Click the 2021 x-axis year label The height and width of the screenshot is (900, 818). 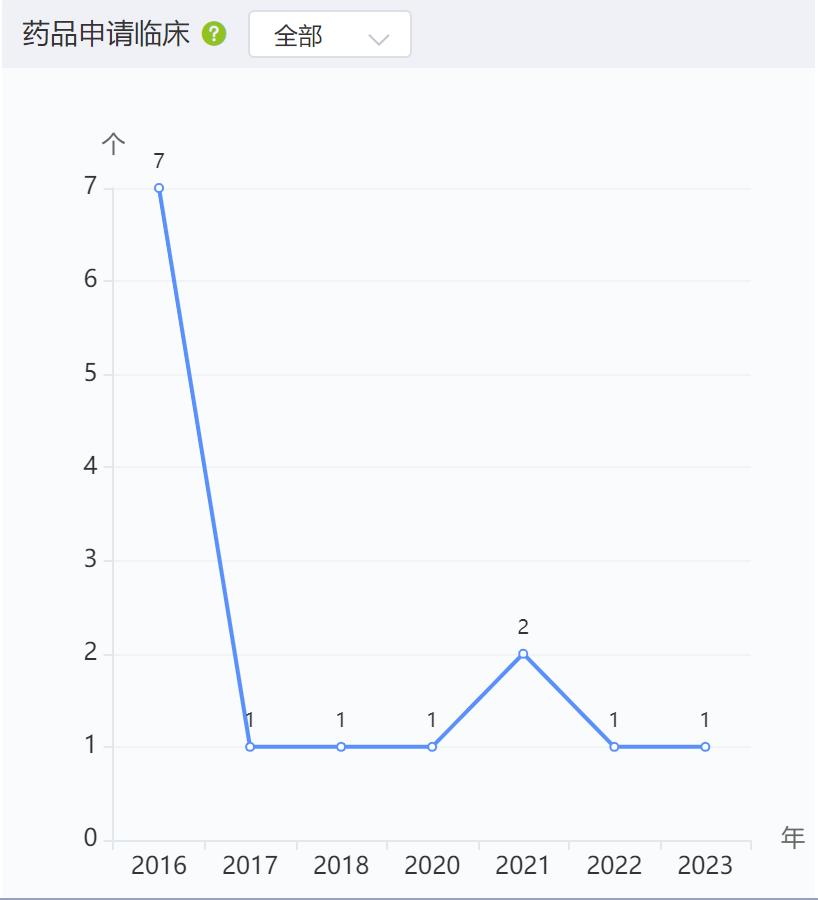(523, 866)
